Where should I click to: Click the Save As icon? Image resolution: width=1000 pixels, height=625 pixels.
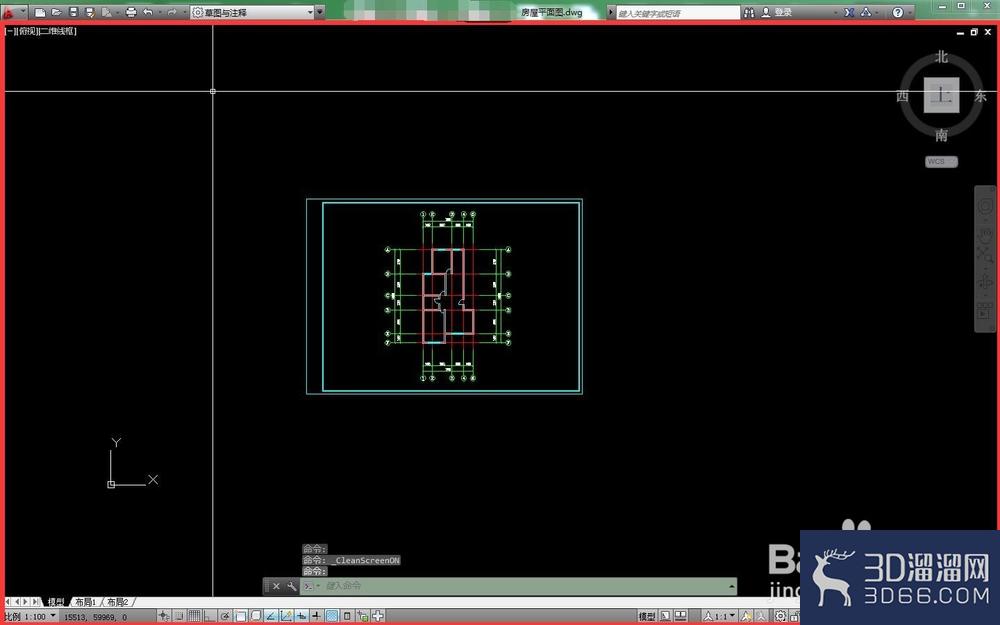click(x=90, y=12)
